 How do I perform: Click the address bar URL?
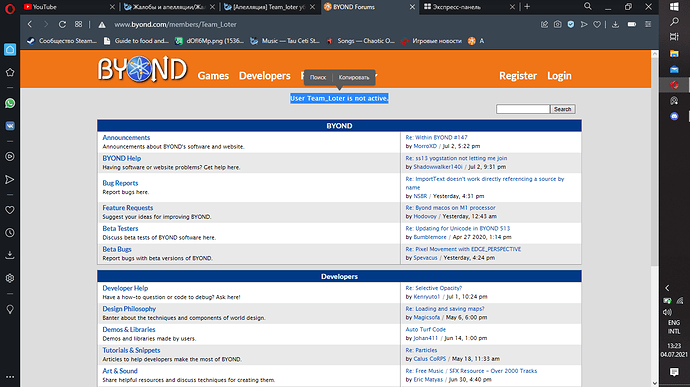tap(176, 25)
